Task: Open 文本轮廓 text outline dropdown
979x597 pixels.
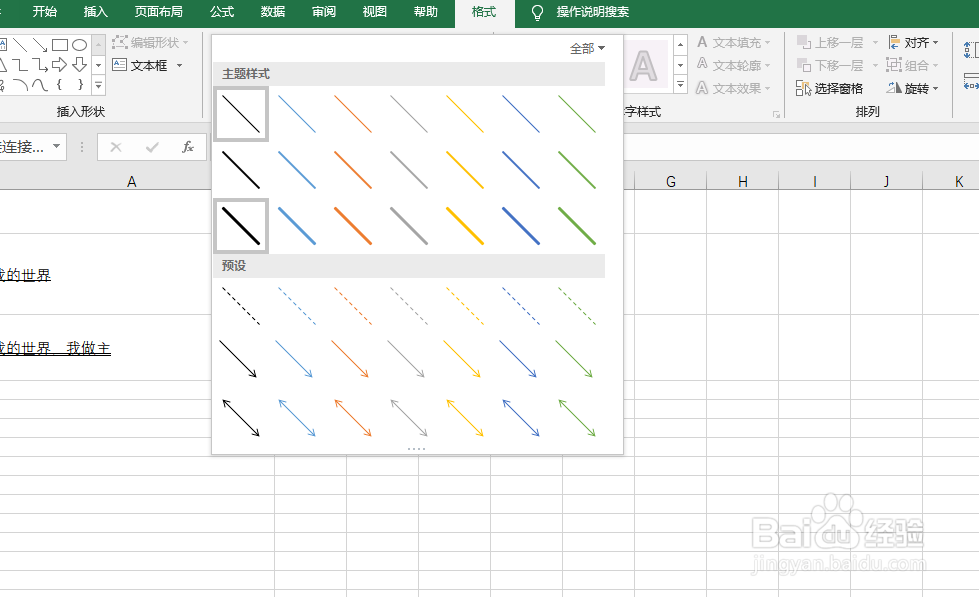Action: pyautogui.click(x=734, y=65)
